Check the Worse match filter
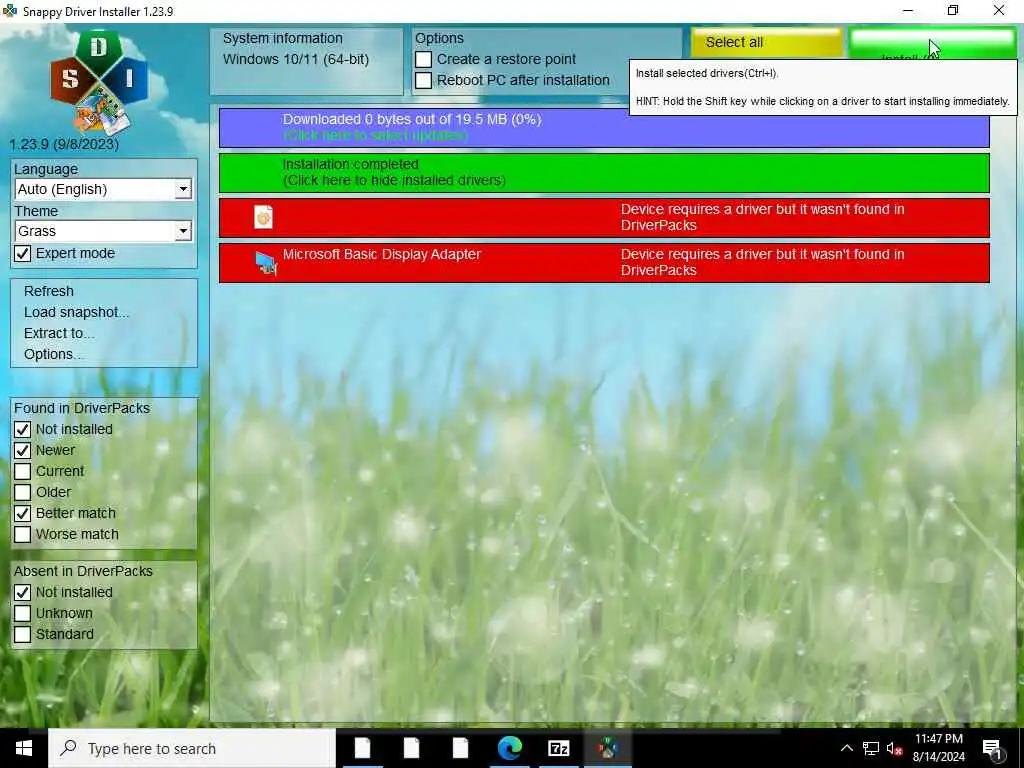1024x768 pixels. pyautogui.click(x=22, y=534)
